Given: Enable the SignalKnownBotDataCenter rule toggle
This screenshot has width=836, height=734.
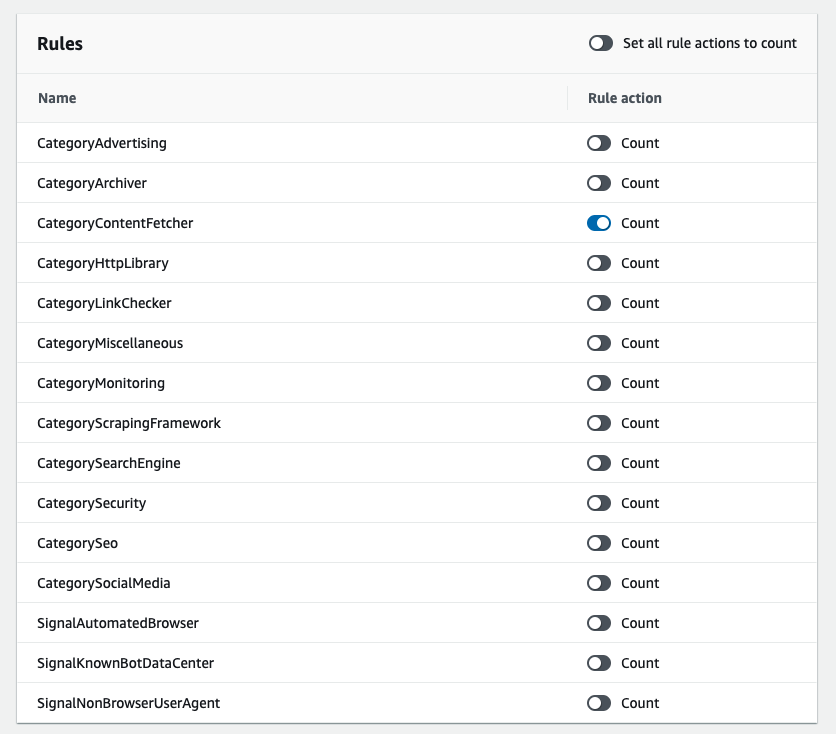Looking at the screenshot, I should (x=598, y=663).
